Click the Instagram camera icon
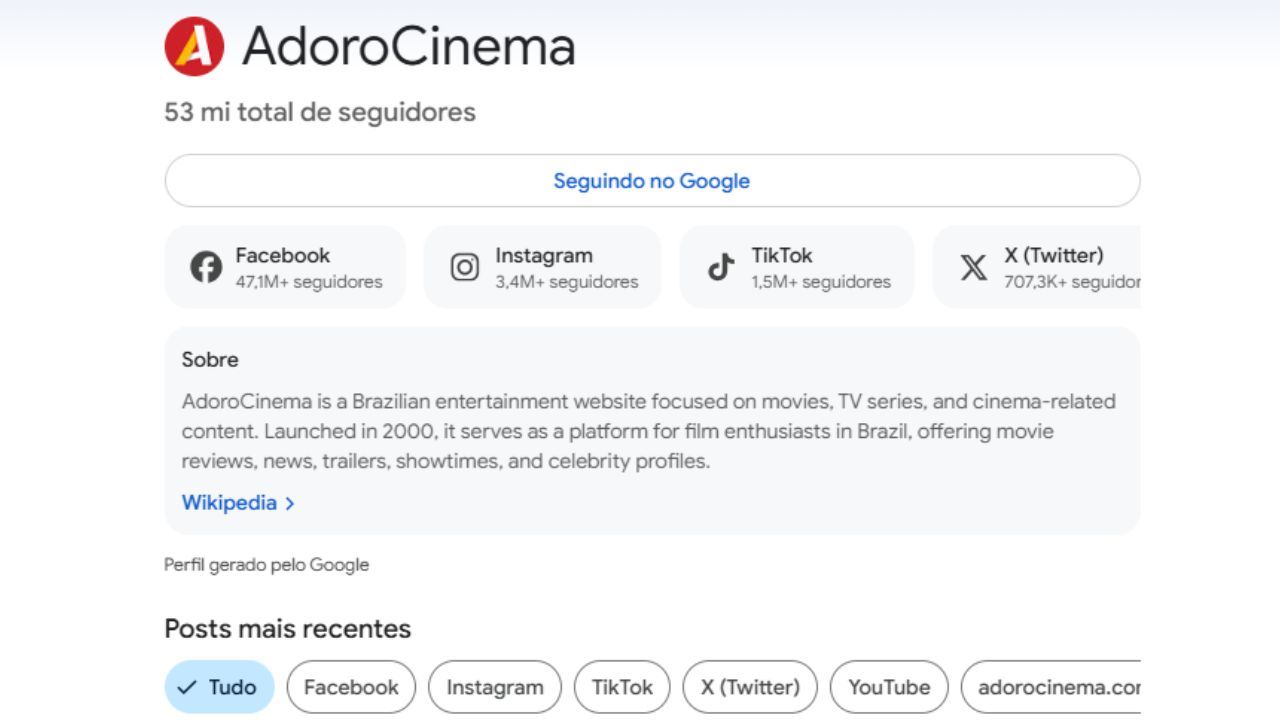Viewport: 1280px width, 720px height. (x=464, y=267)
